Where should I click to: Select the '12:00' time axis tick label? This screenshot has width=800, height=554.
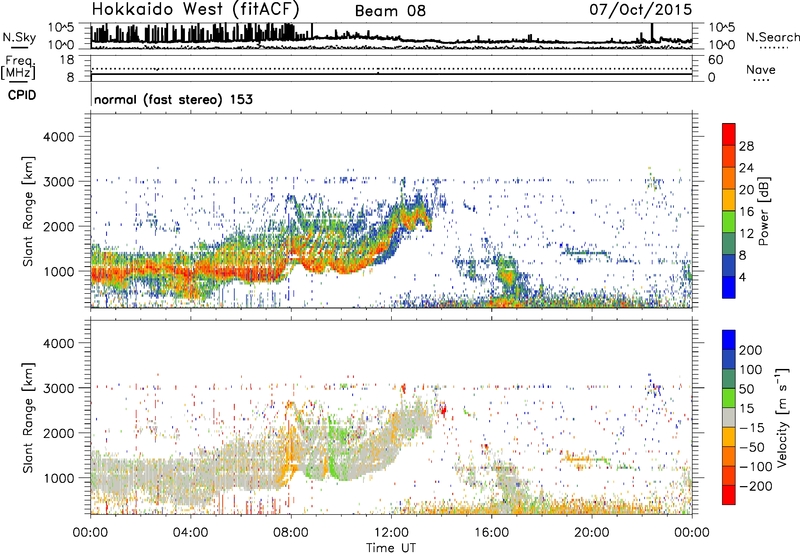click(x=391, y=533)
